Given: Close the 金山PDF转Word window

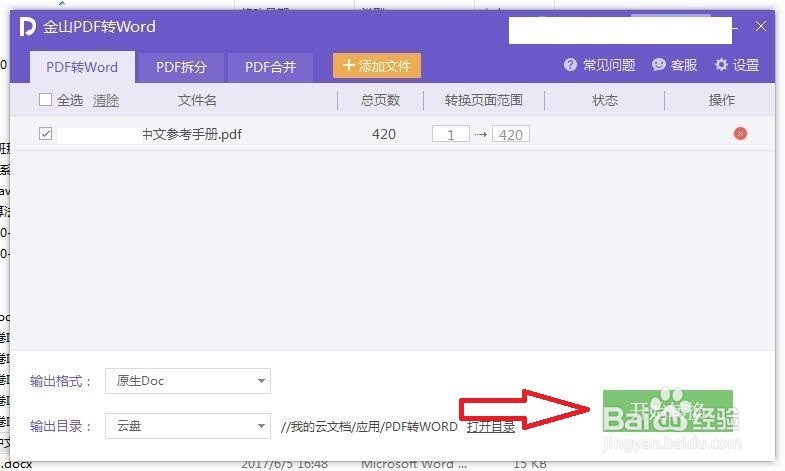Looking at the screenshot, I should [760, 27].
